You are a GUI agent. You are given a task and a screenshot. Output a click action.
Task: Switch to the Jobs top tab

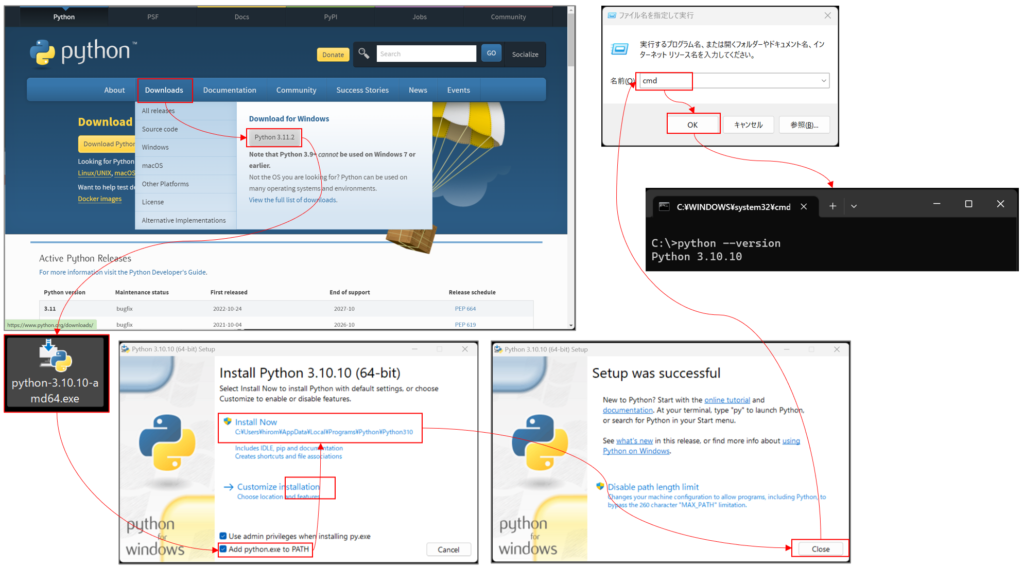(419, 17)
